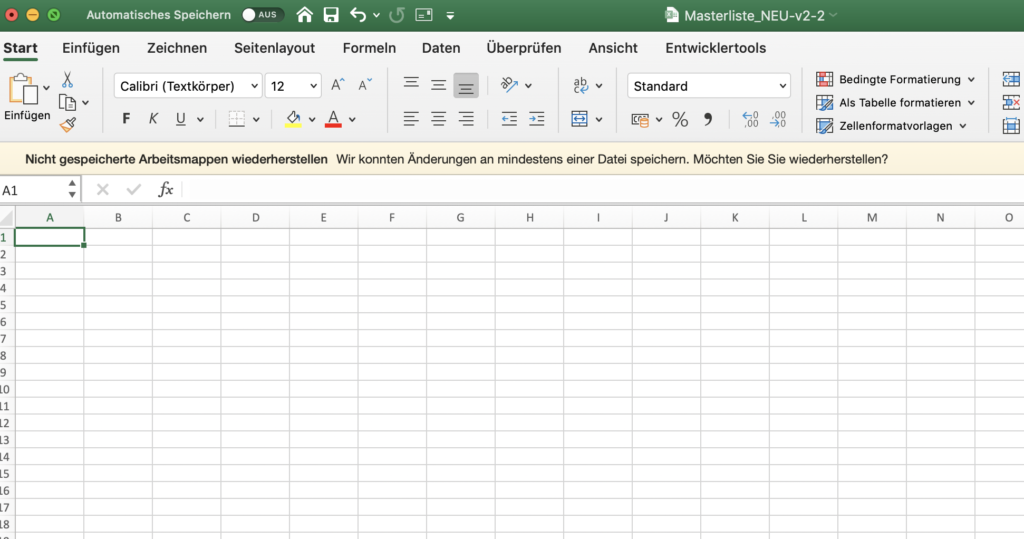Select middle vertical alignment
The width and height of the screenshot is (1024, 539).
[x=438, y=85]
